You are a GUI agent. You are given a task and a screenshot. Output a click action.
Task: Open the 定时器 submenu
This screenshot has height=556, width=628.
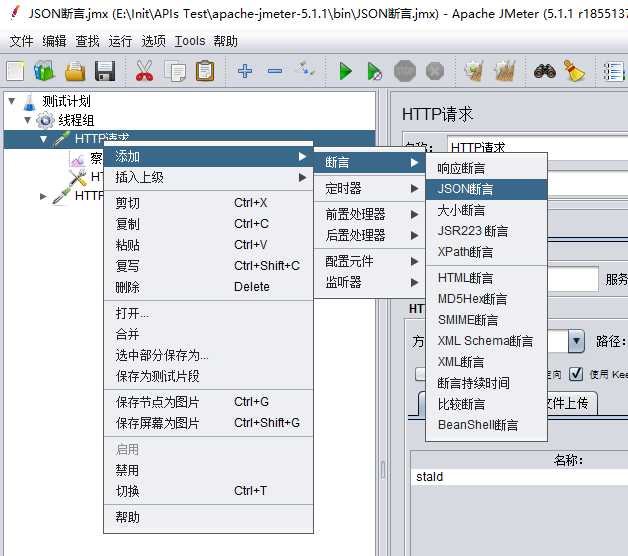tap(370, 188)
